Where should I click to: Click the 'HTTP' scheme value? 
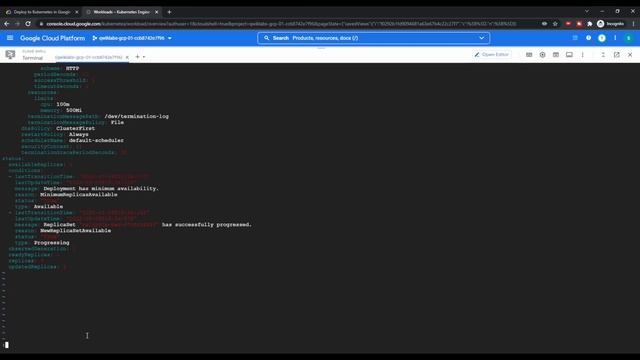(72, 69)
